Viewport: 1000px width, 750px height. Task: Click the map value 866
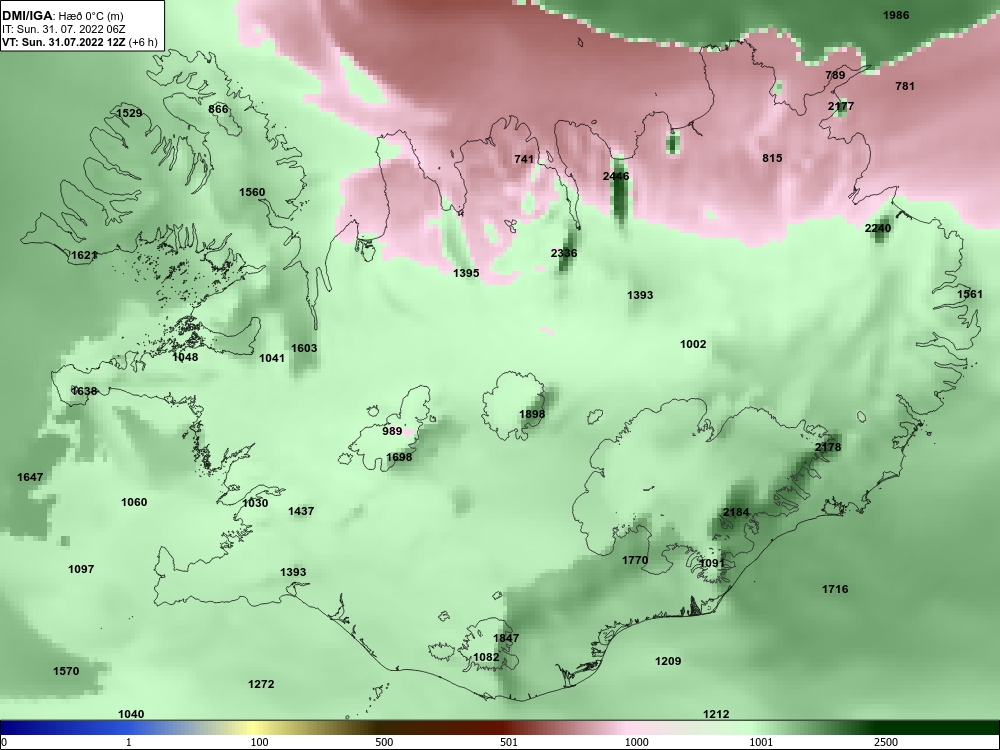pyautogui.click(x=218, y=110)
